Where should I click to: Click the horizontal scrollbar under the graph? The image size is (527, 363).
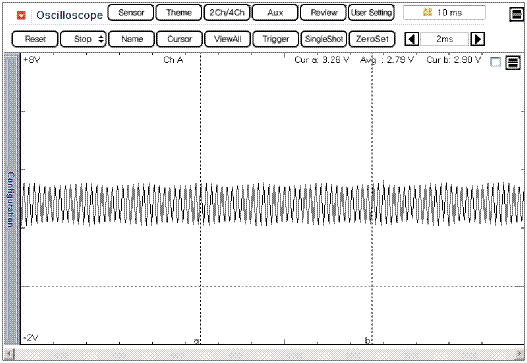click(x=264, y=354)
